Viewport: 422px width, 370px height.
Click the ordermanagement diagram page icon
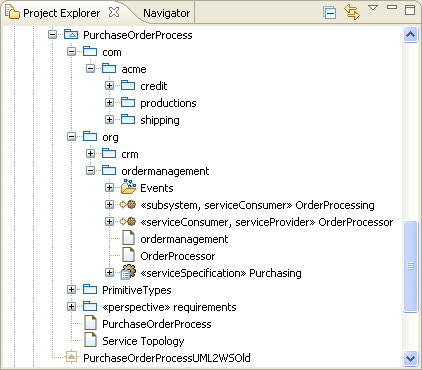point(128,238)
